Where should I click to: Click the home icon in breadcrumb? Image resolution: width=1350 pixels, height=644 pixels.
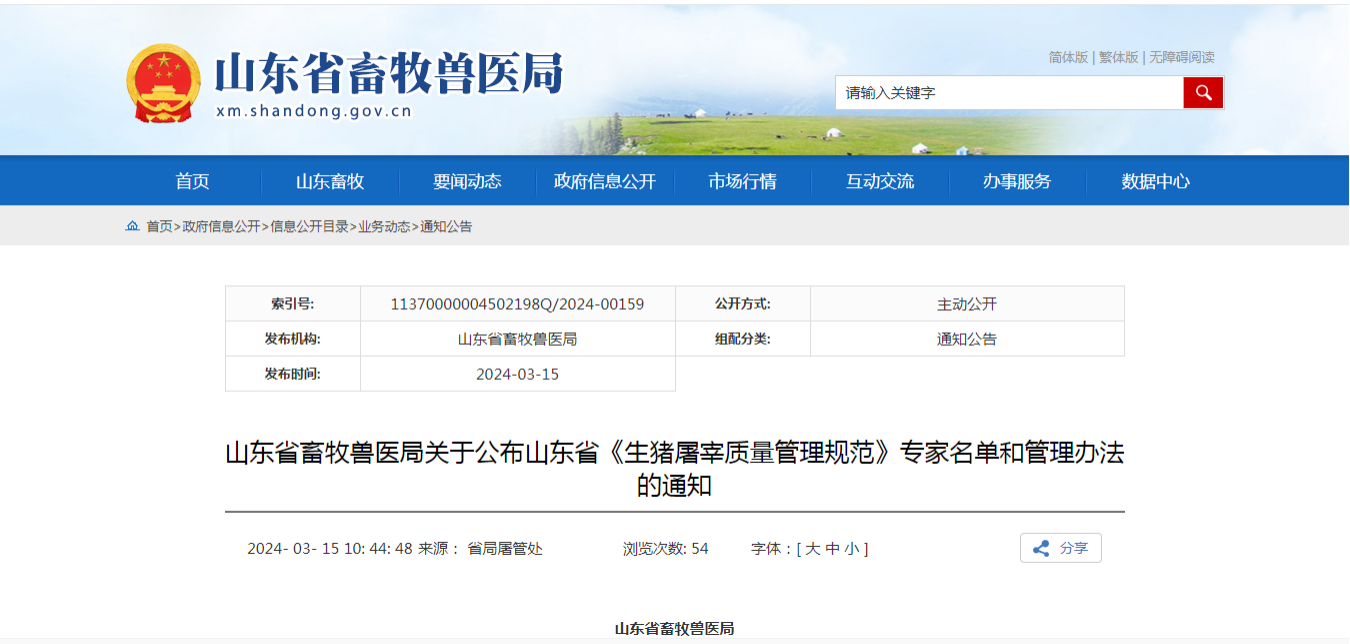132,227
